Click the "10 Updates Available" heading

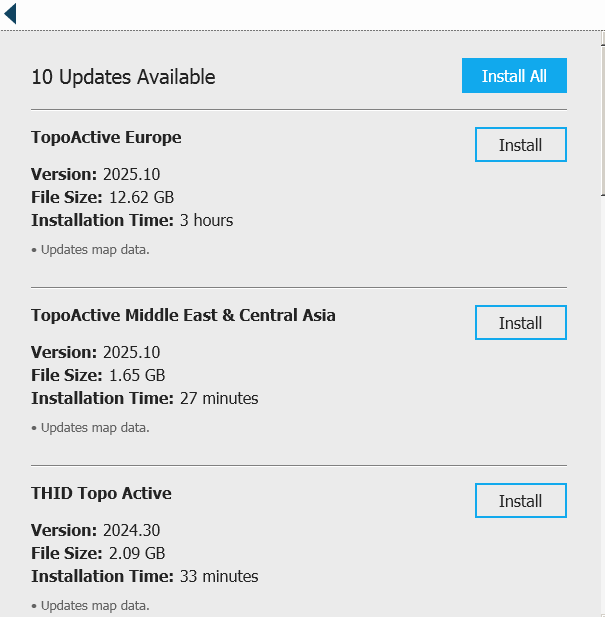(x=123, y=77)
